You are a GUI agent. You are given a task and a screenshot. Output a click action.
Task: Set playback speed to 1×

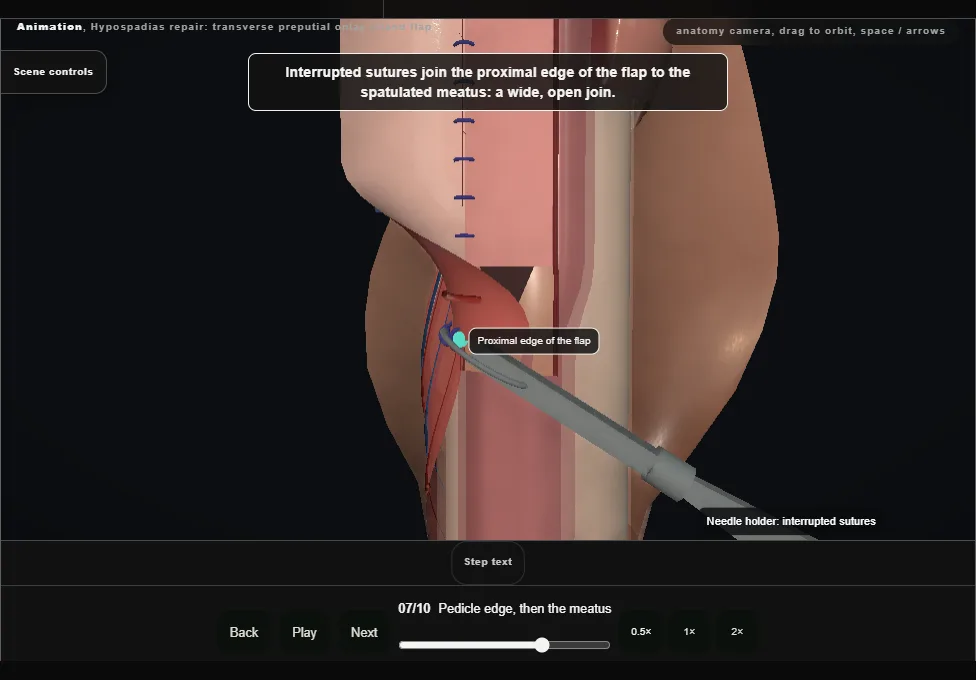click(x=689, y=631)
